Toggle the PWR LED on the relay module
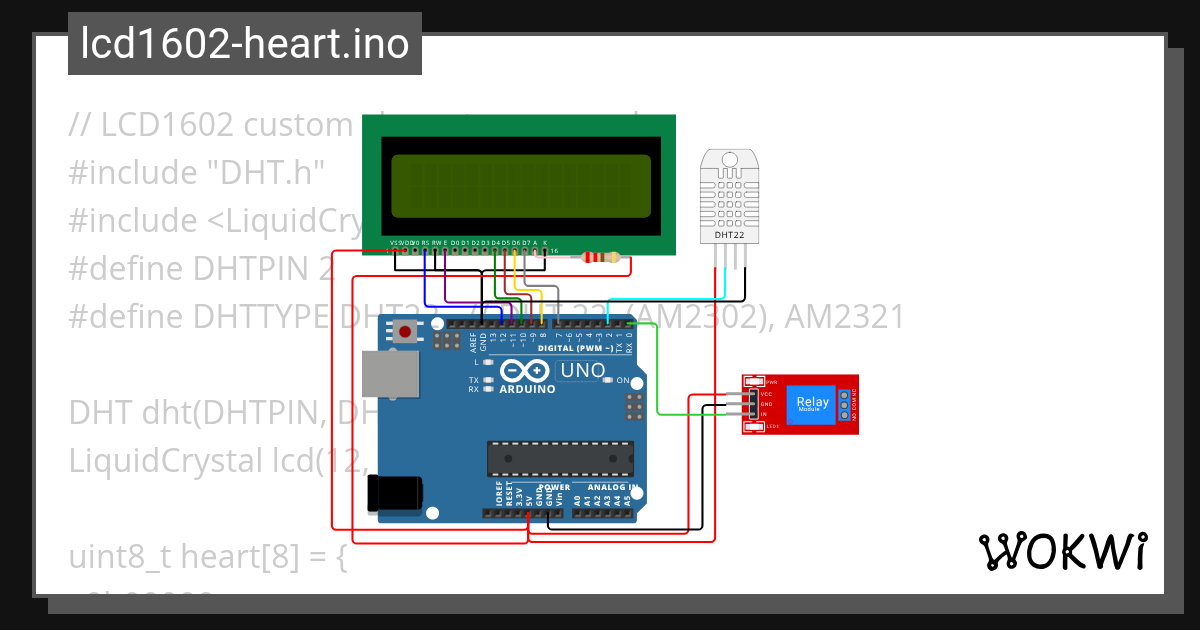This screenshot has width=1200, height=630. point(753,381)
